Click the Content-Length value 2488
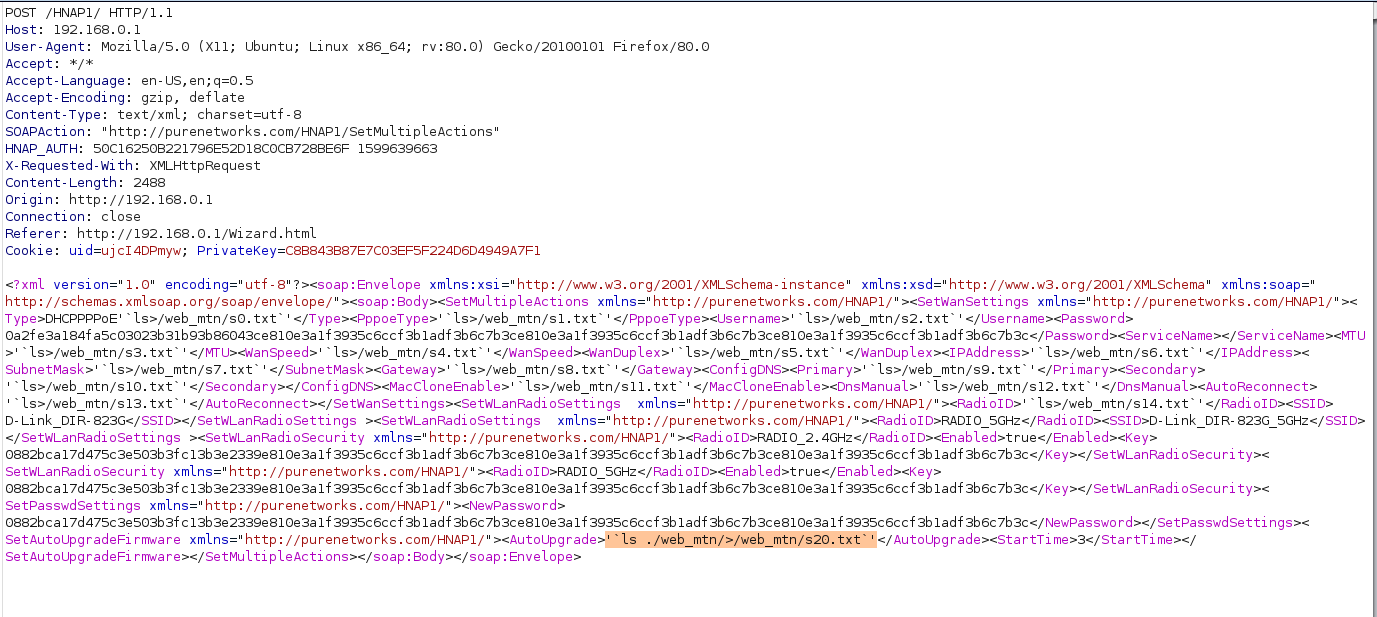Viewport: 1377px width, 617px height. [149, 182]
